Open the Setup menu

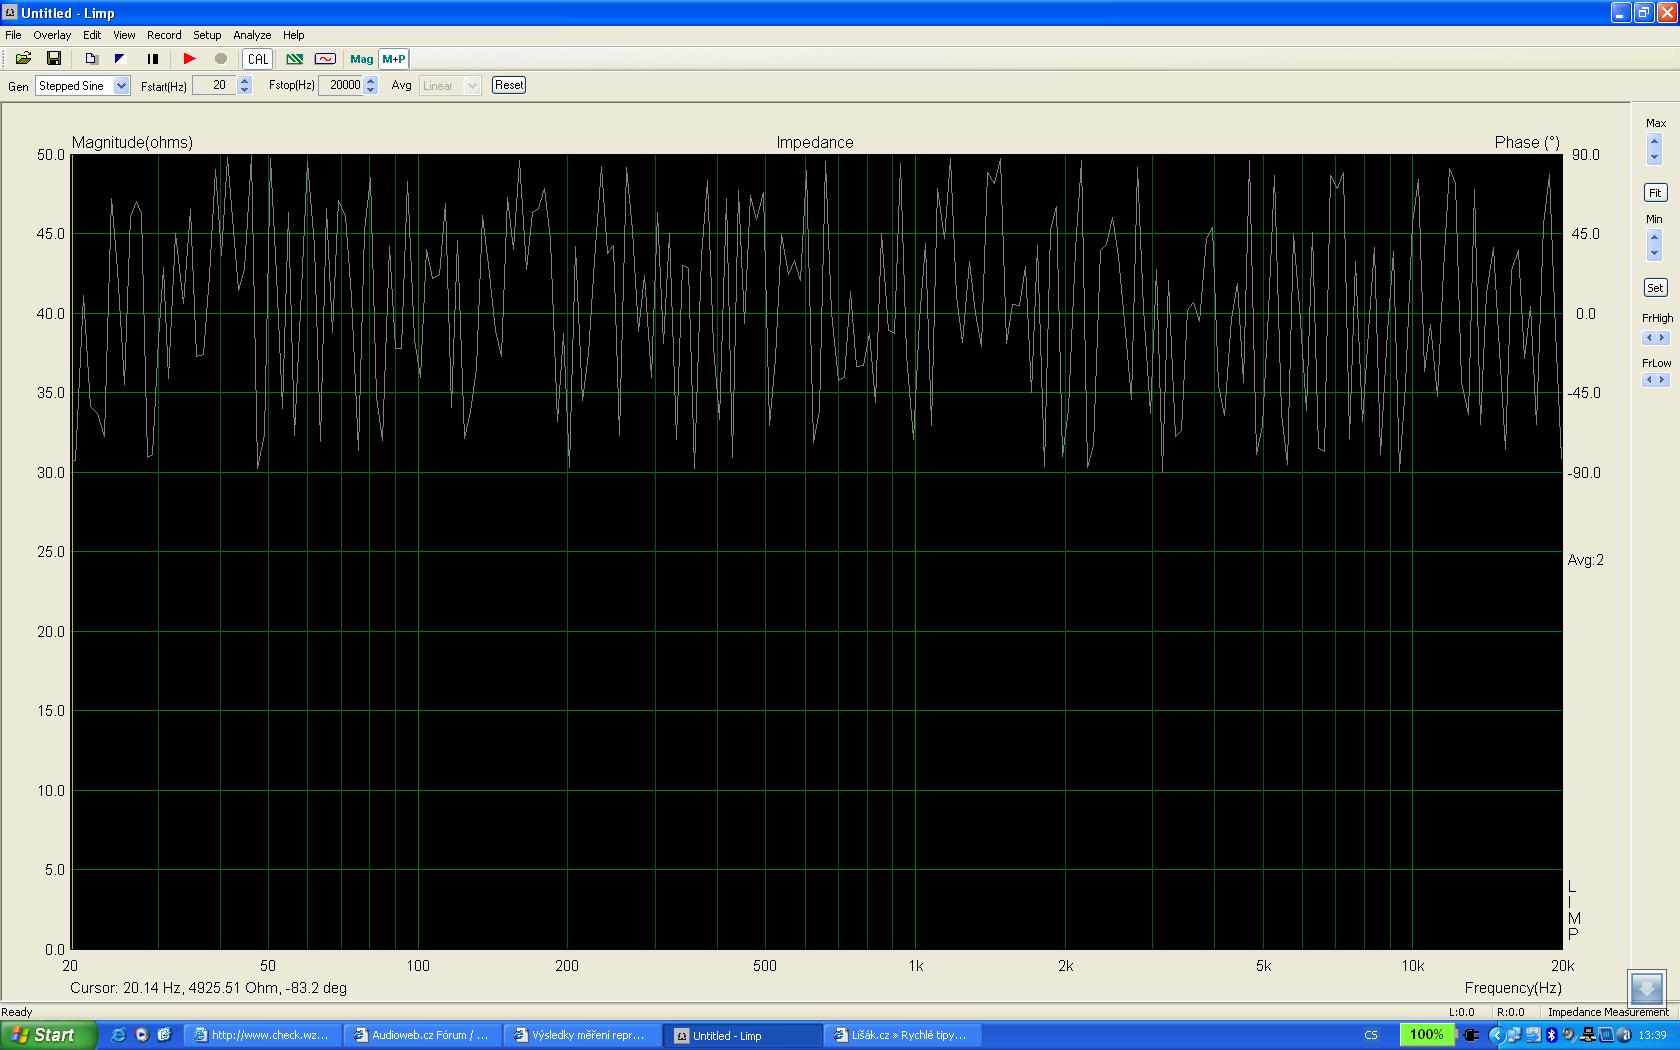[x=207, y=35]
